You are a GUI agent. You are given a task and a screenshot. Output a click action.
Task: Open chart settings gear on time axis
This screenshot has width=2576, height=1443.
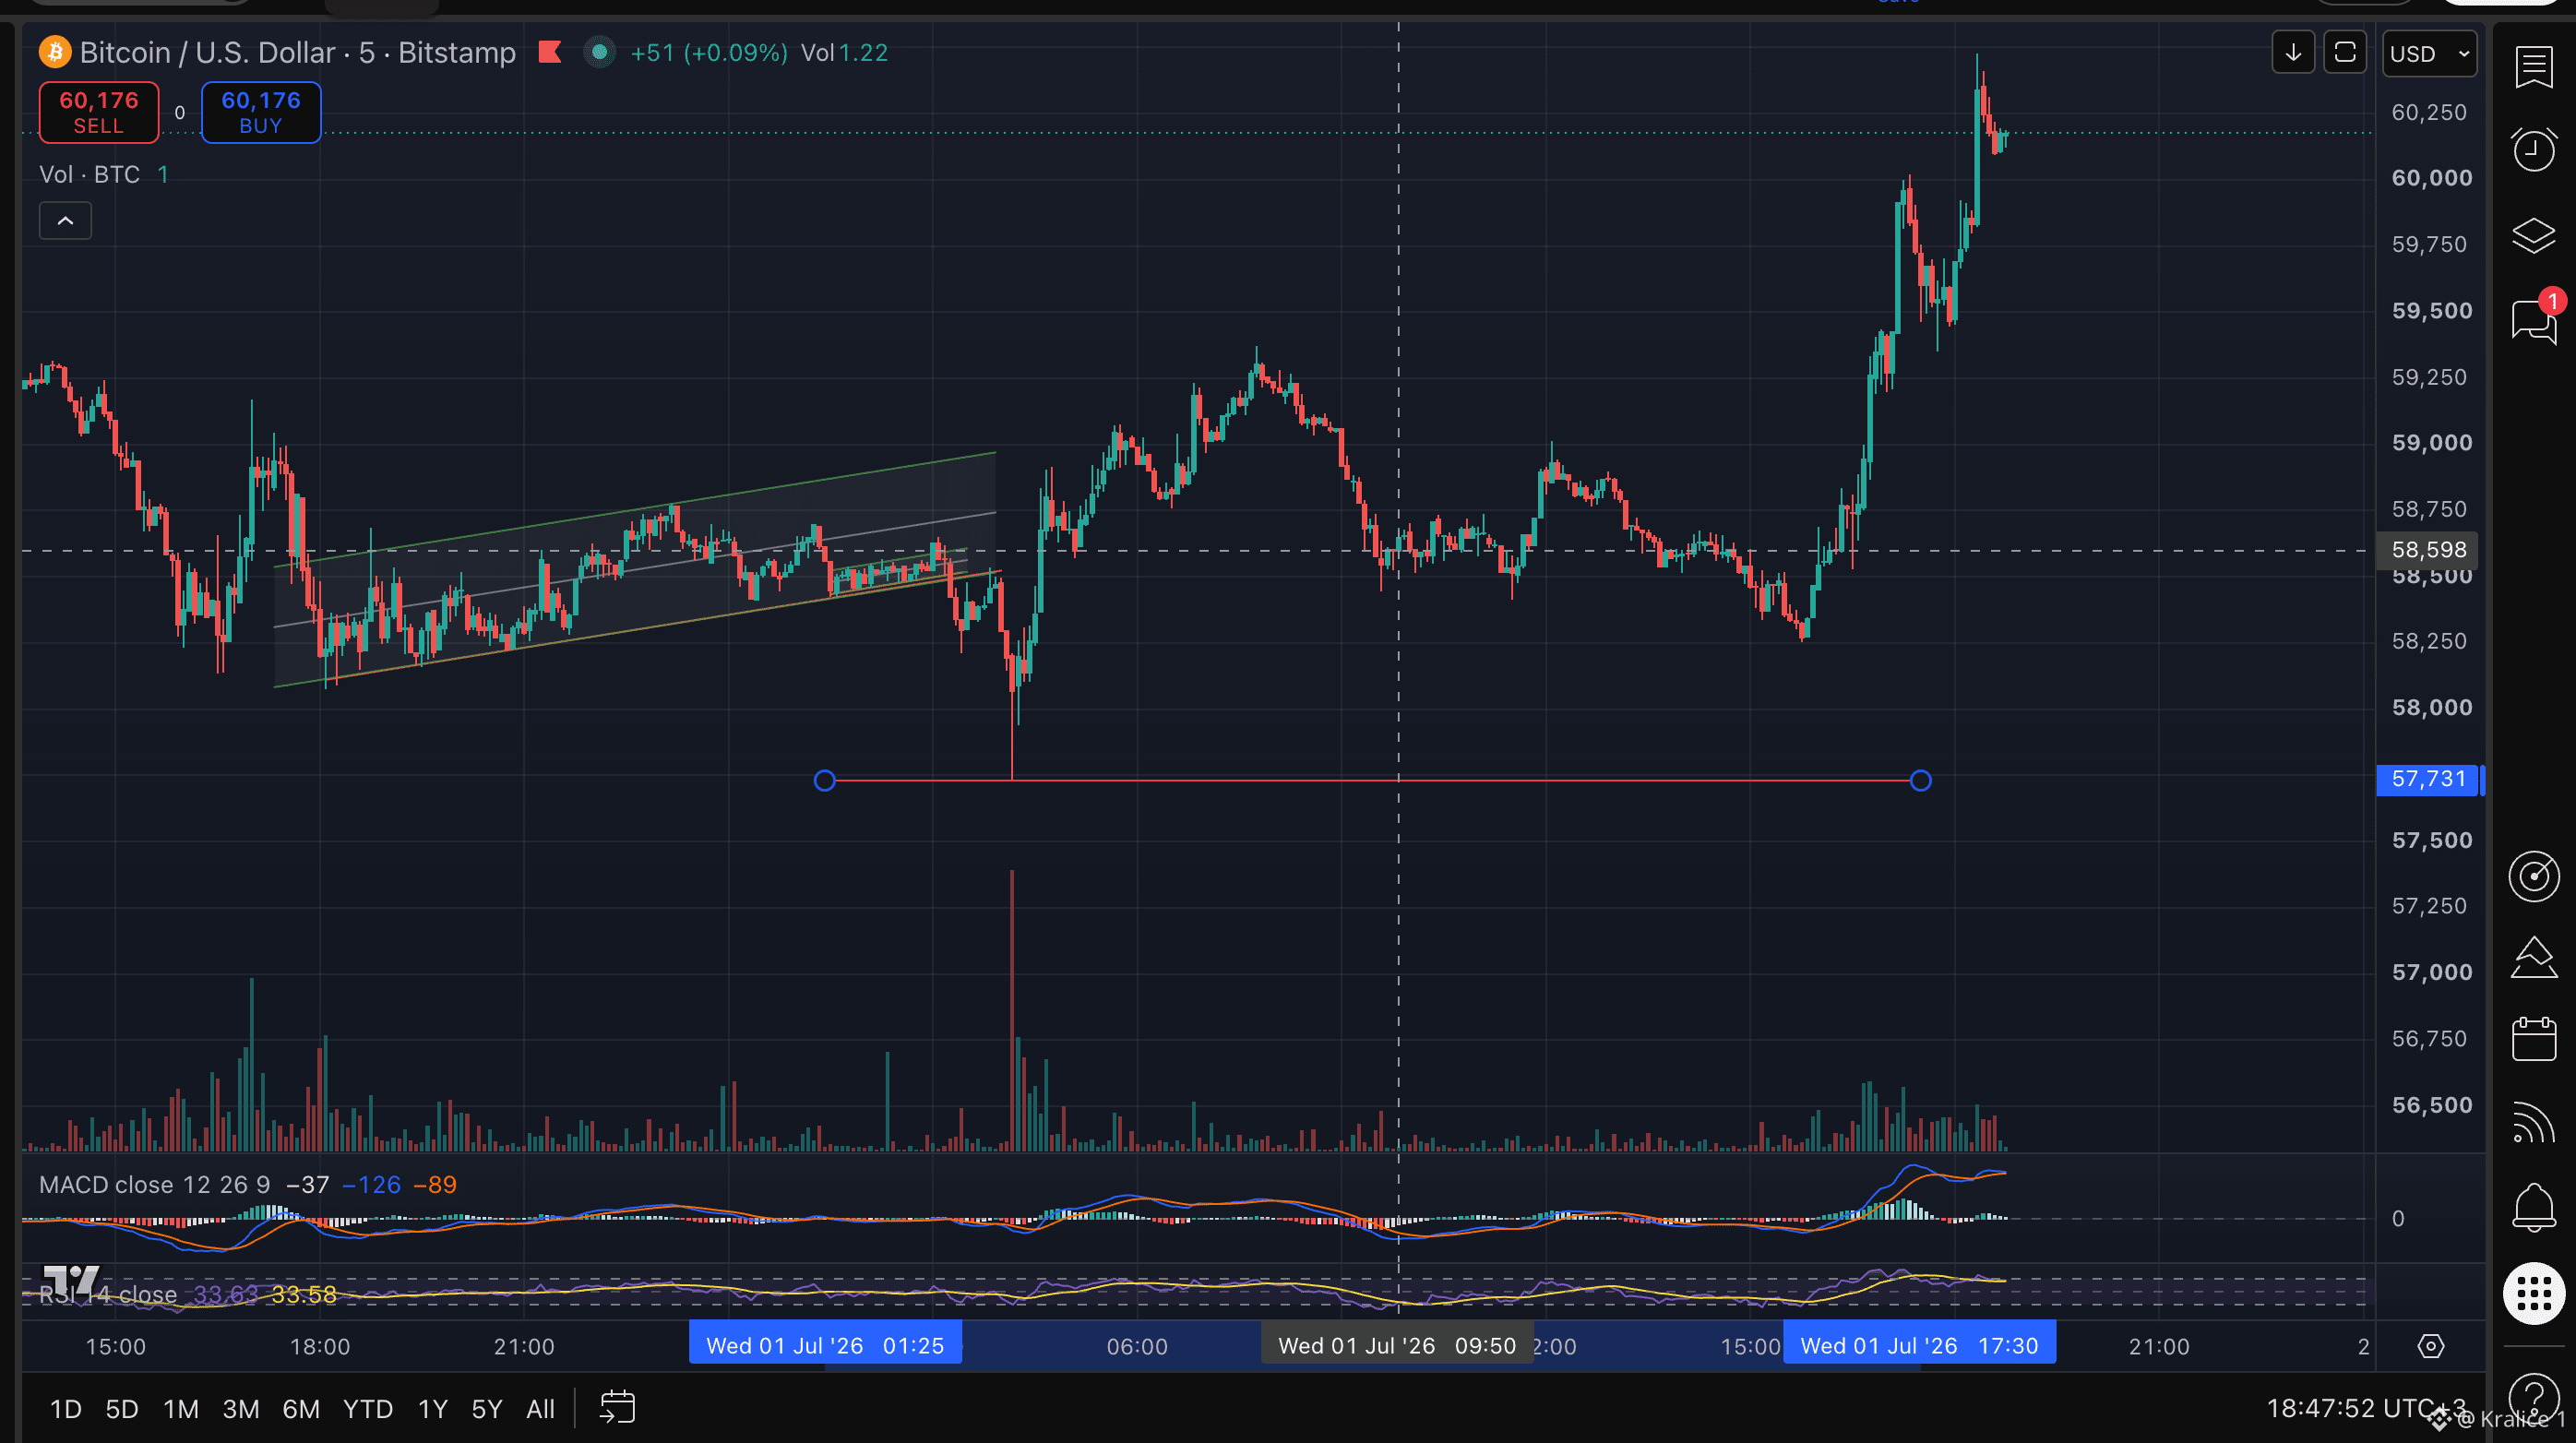point(2431,1346)
